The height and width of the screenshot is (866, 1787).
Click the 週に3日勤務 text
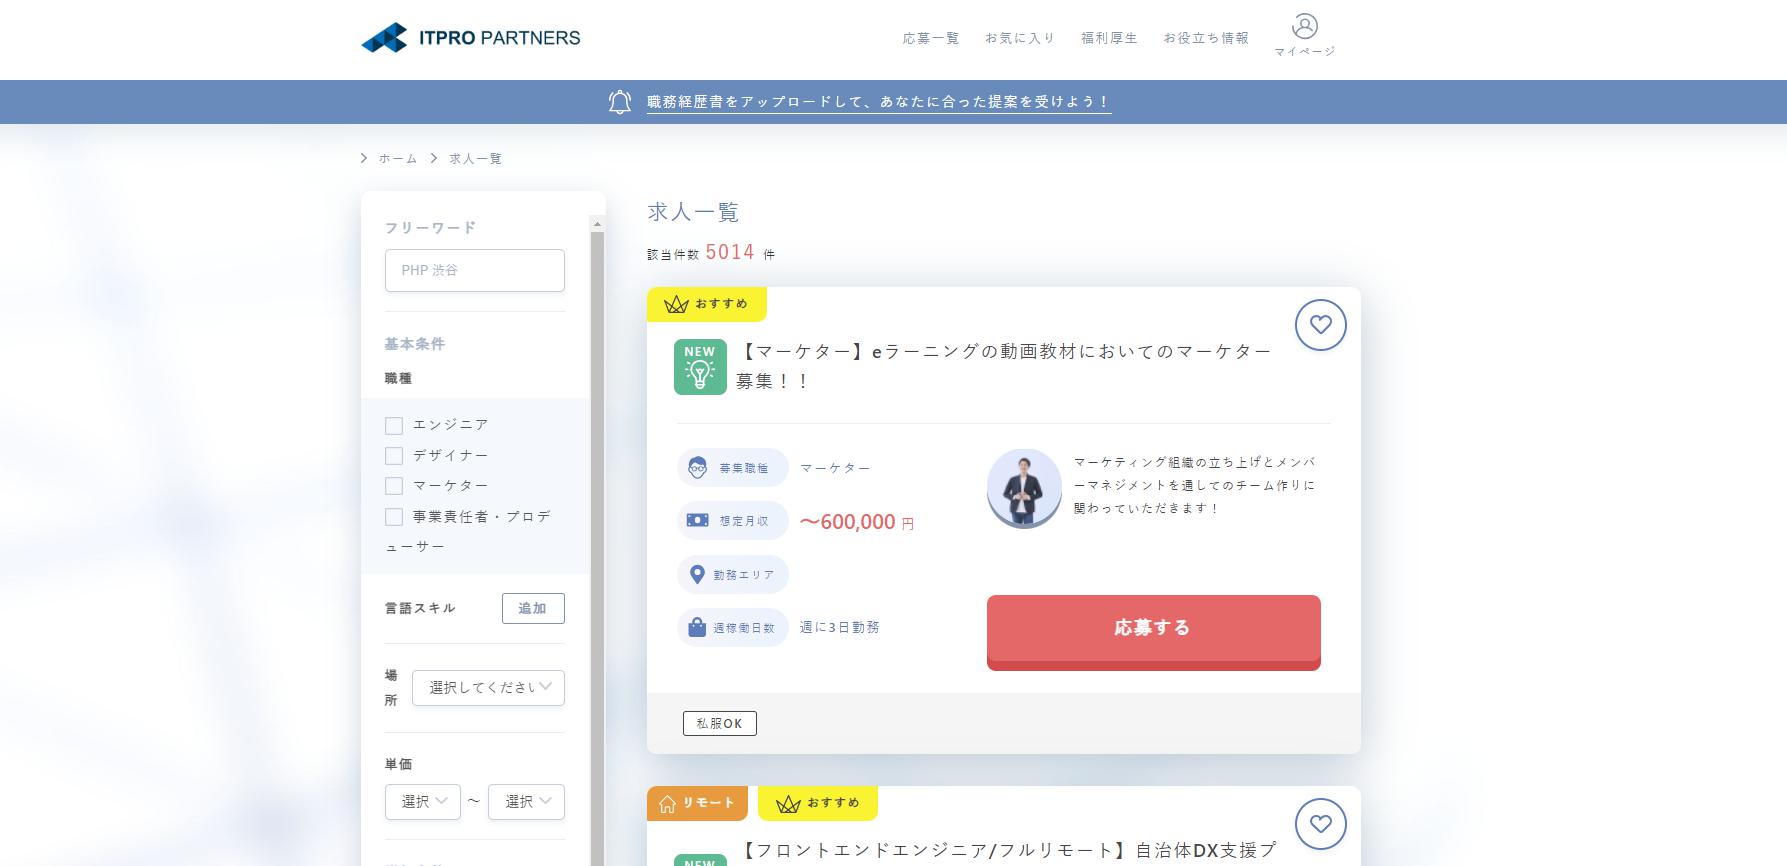click(x=840, y=627)
